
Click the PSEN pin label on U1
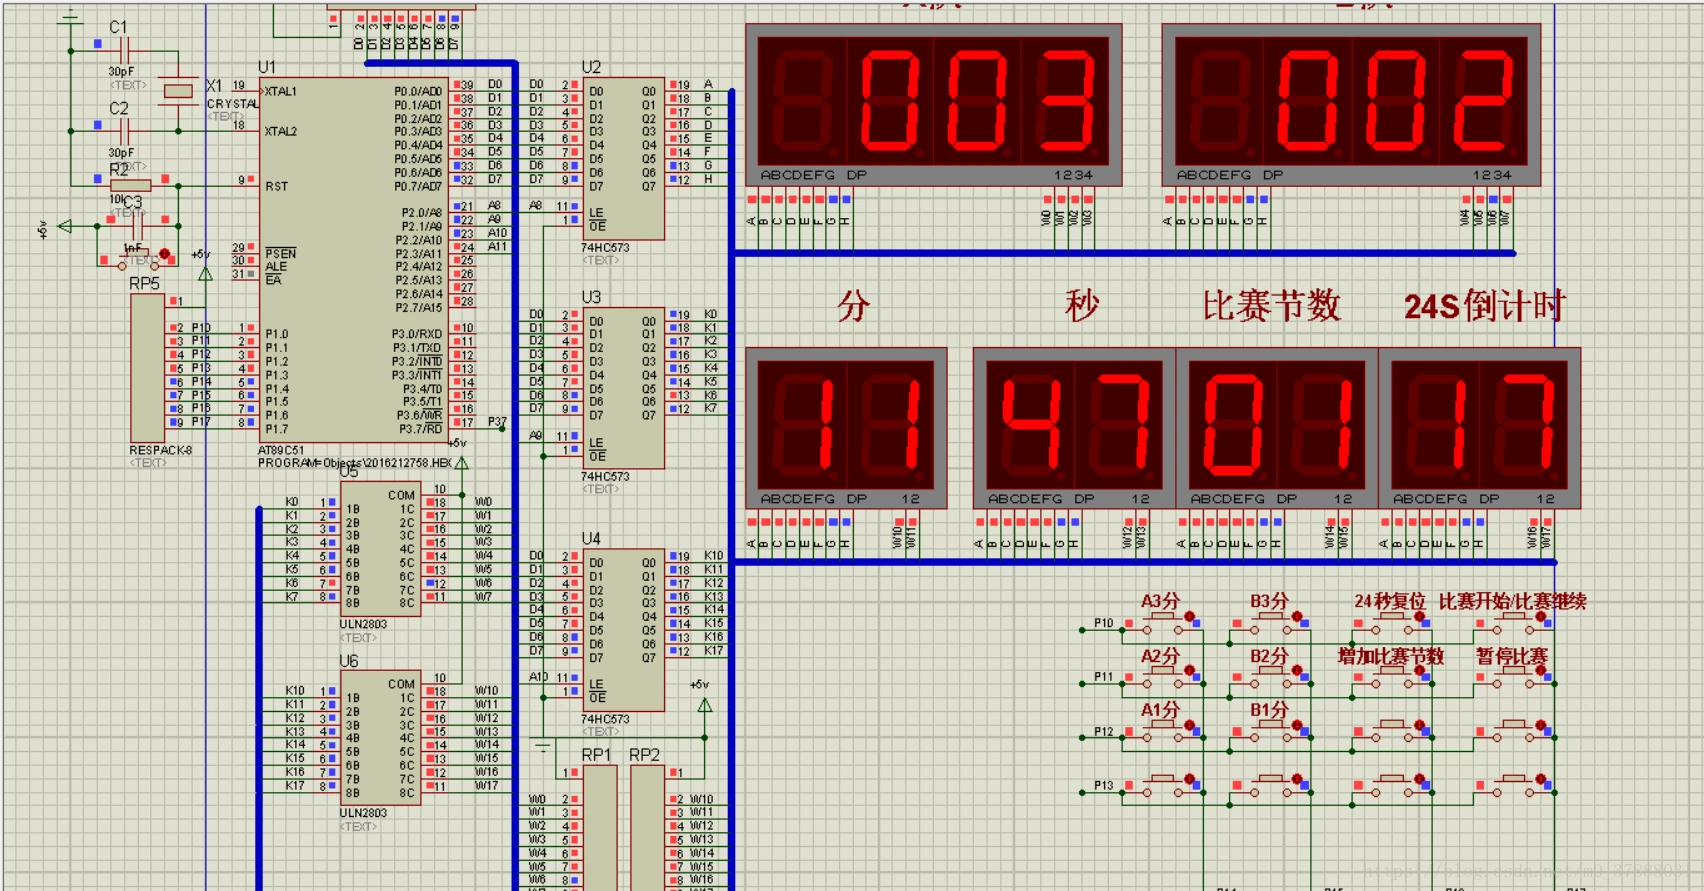(280, 254)
